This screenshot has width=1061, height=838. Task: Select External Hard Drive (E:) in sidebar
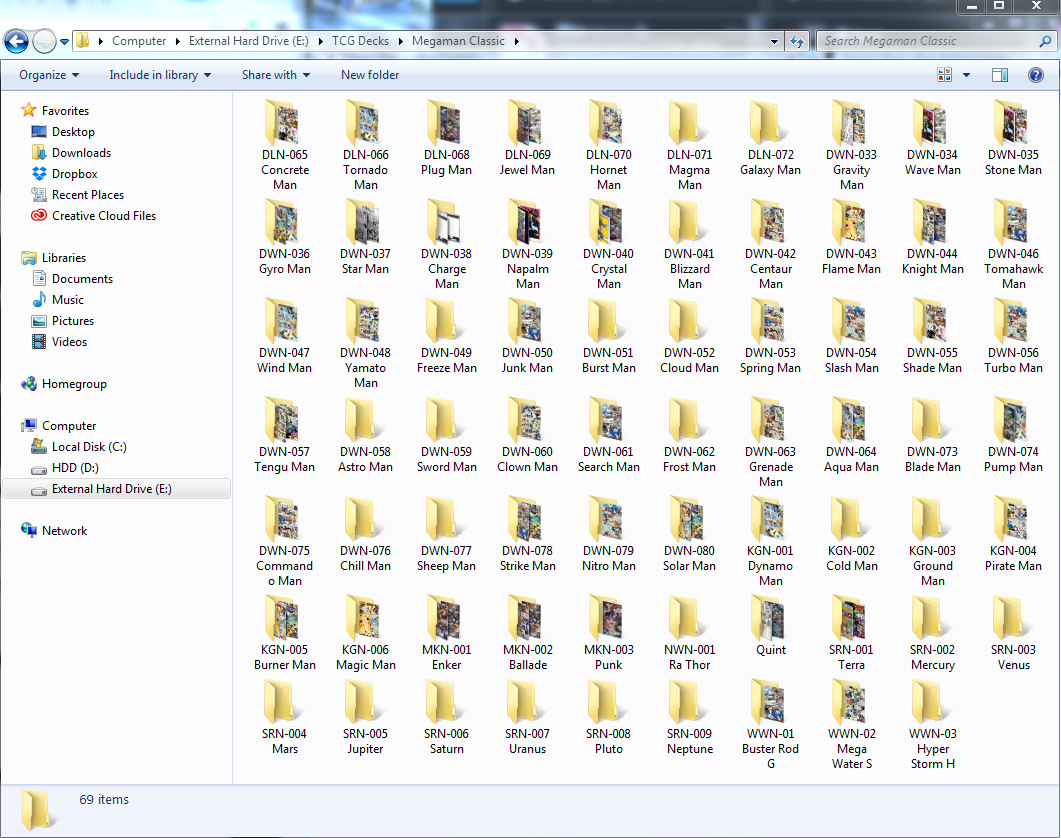[116, 488]
